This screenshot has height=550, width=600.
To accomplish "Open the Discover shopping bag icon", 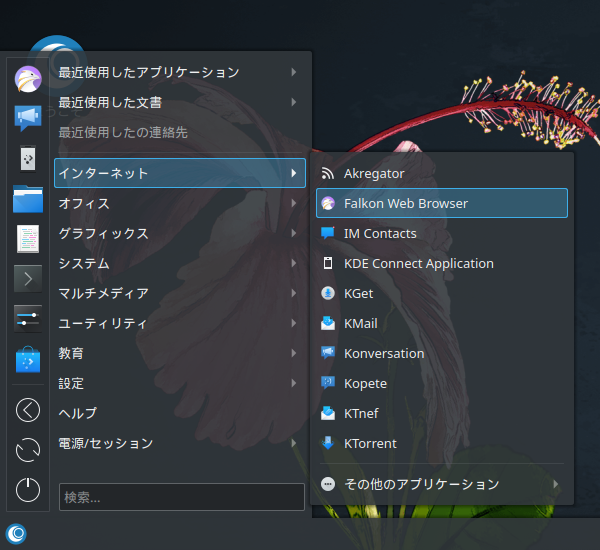I will pyautogui.click(x=28, y=359).
